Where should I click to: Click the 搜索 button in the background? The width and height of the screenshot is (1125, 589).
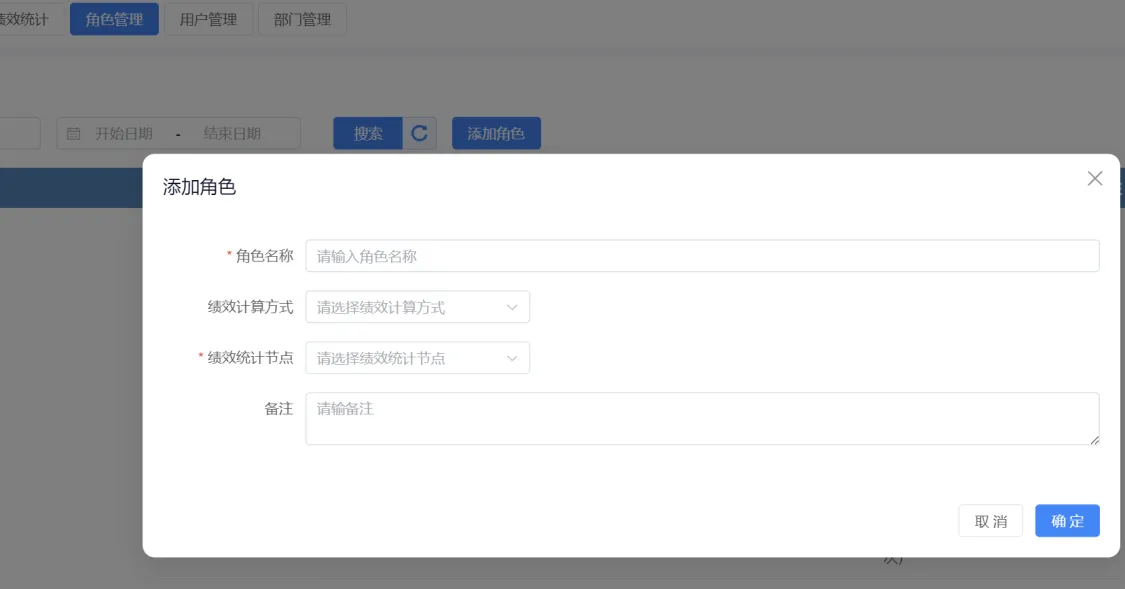(x=368, y=133)
